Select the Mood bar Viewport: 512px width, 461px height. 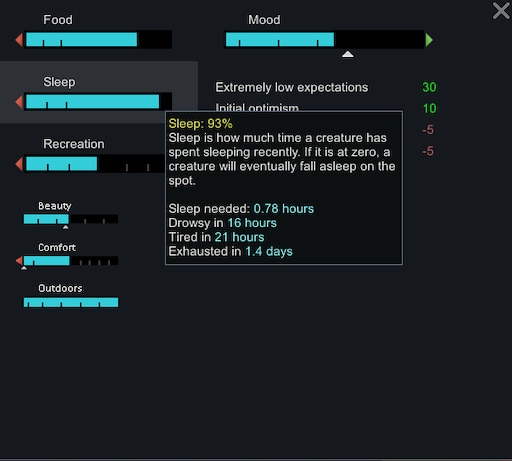point(324,40)
